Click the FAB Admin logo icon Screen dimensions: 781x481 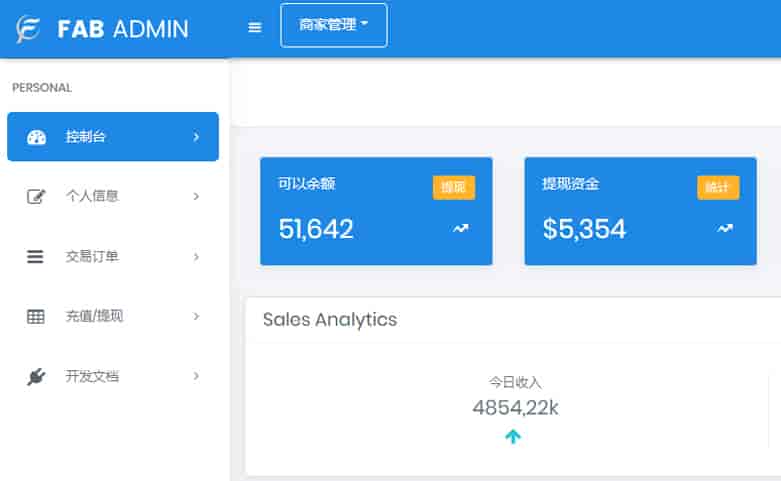(x=29, y=29)
